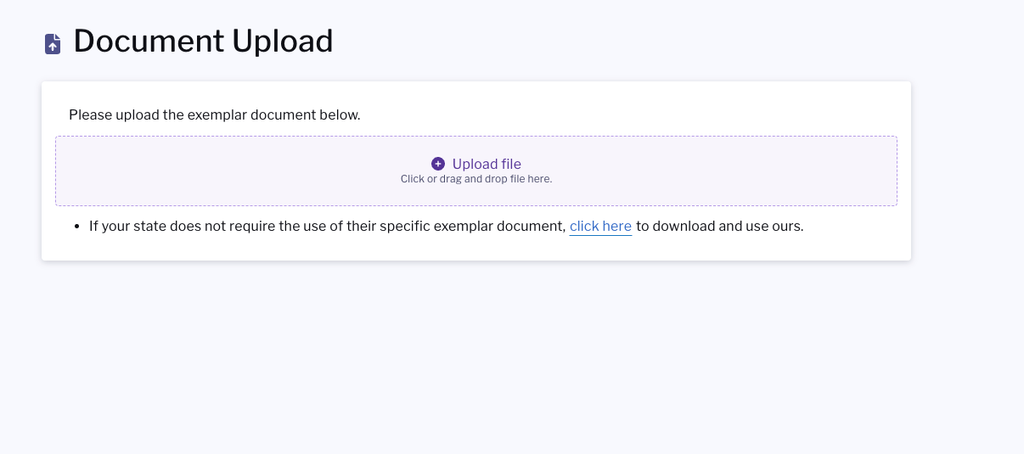The image size is (1024, 454).
Task: Click the document upload icon beside the heading
Action: tap(53, 44)
